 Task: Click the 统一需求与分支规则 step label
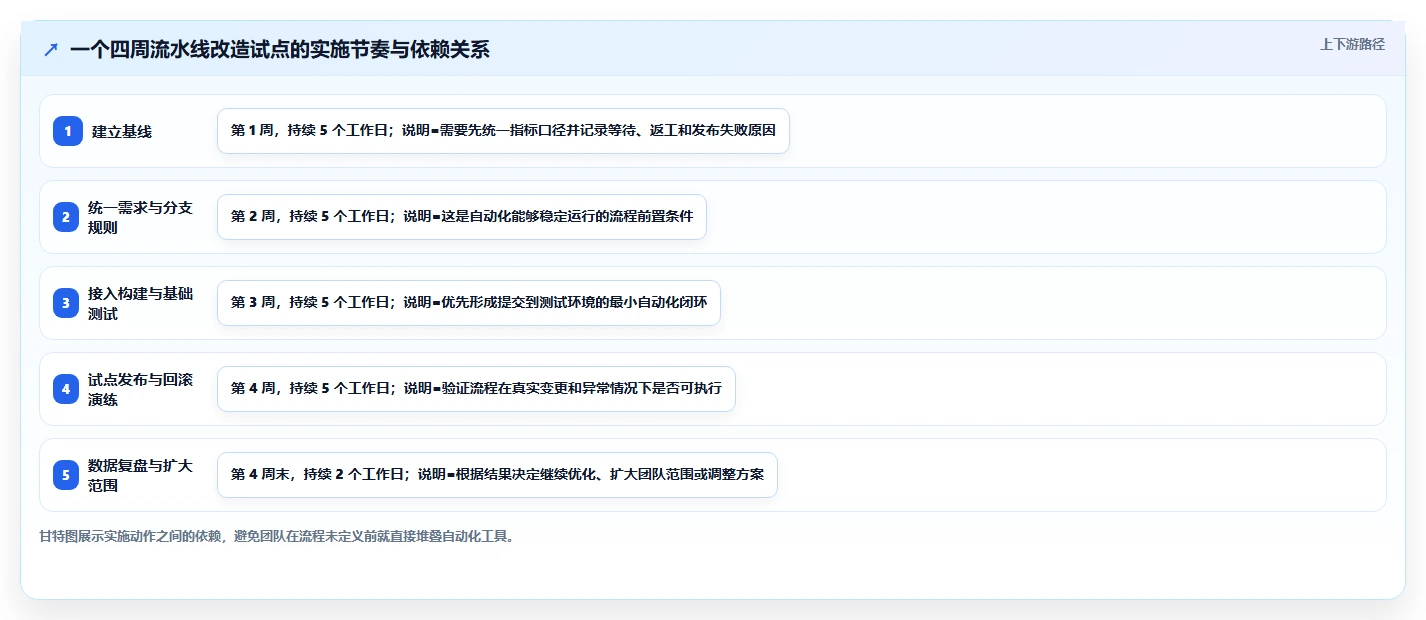[140, 217]
